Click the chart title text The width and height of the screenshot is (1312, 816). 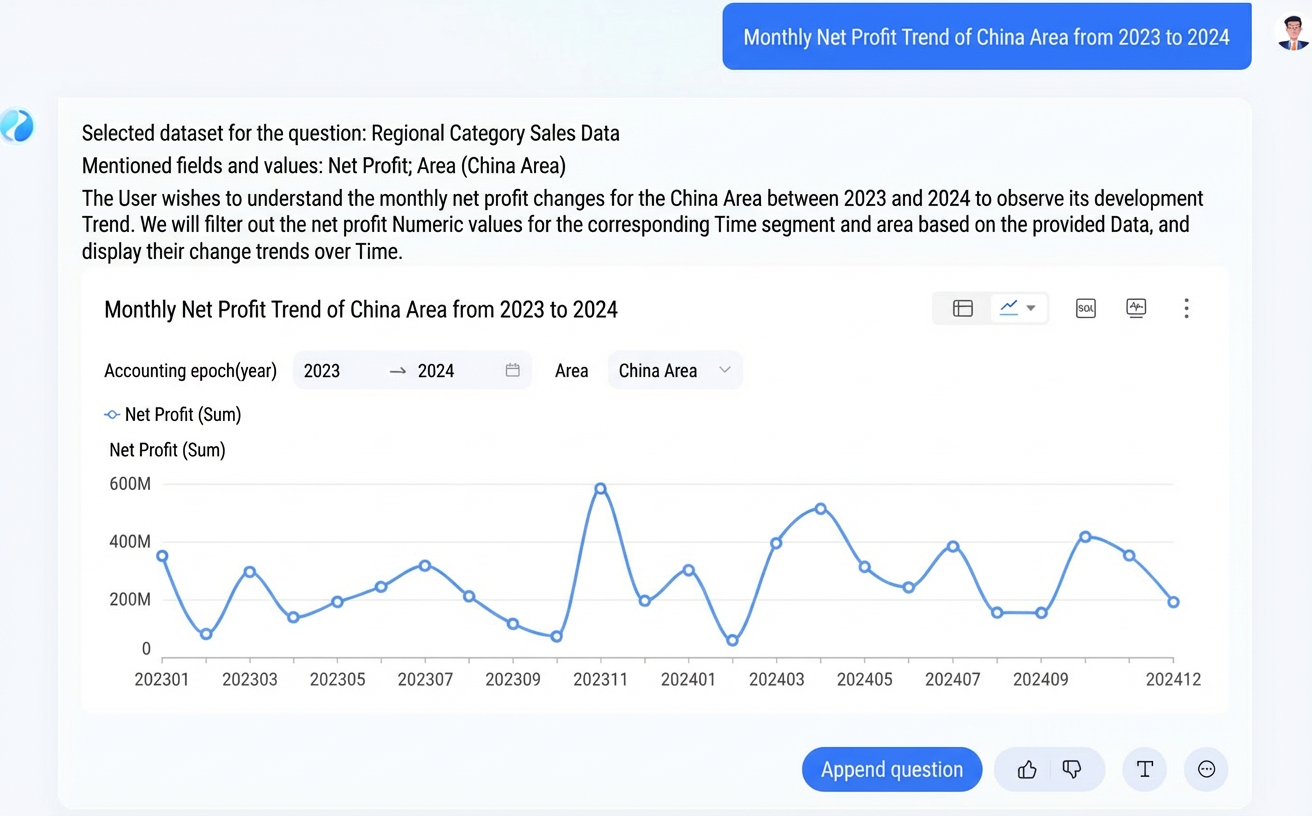(361, 309)
